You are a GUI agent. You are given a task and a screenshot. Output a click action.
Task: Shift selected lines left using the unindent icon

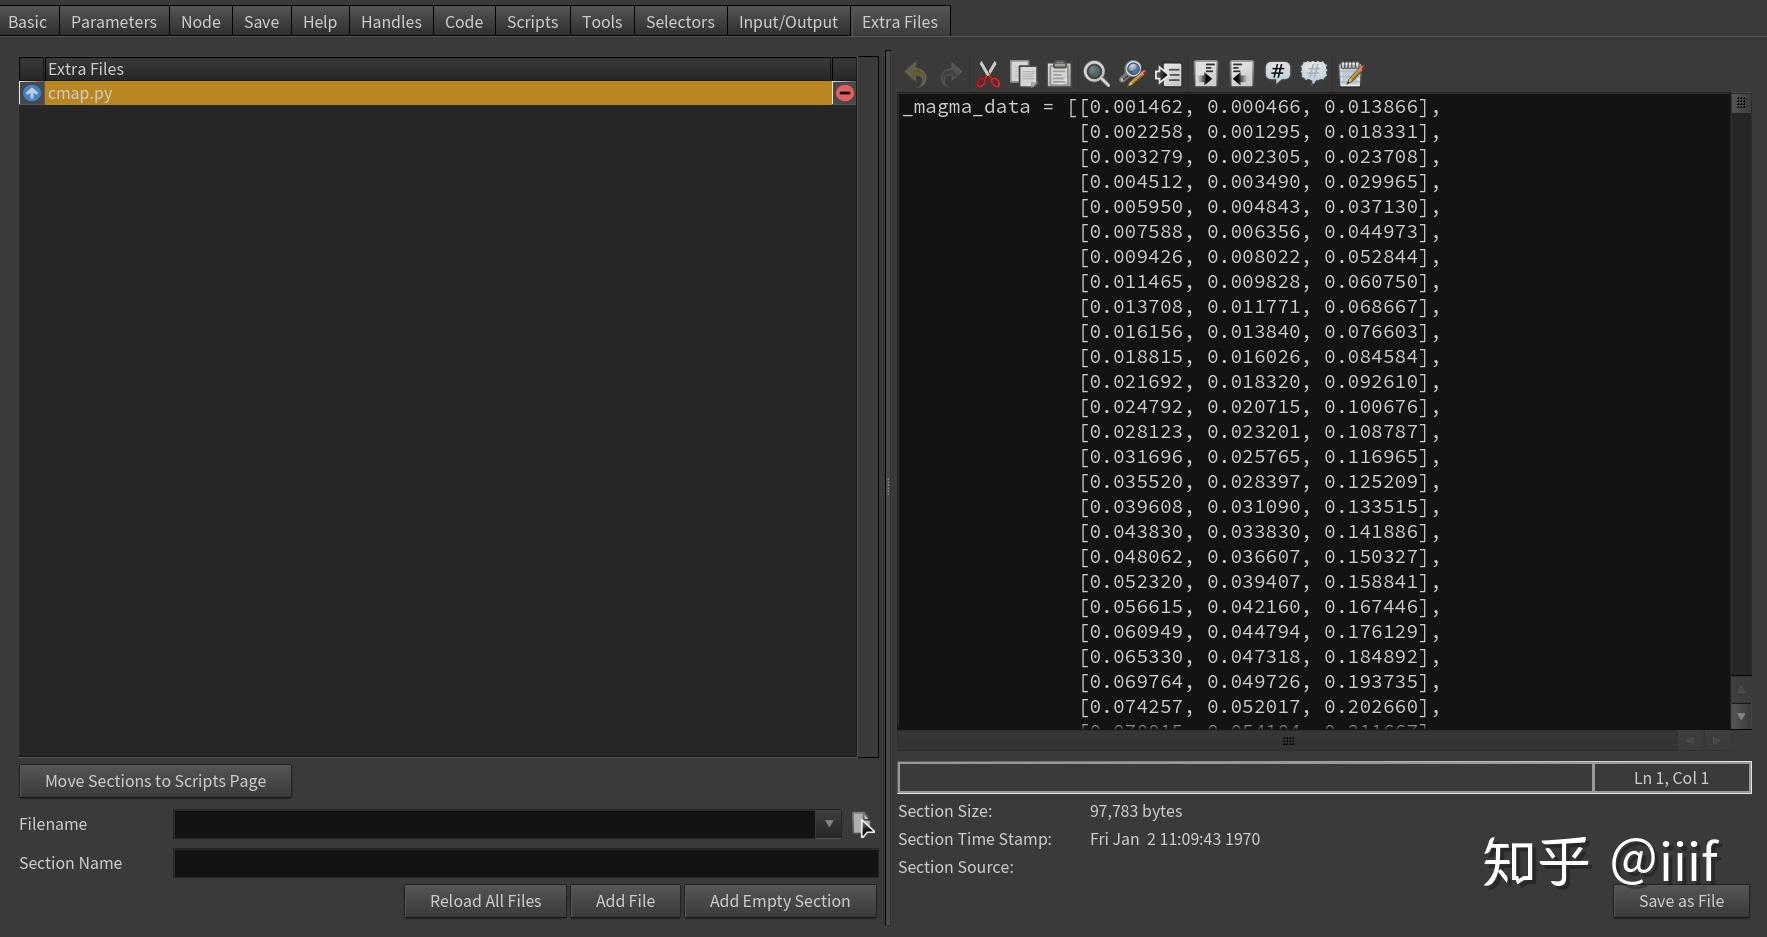1240,73
